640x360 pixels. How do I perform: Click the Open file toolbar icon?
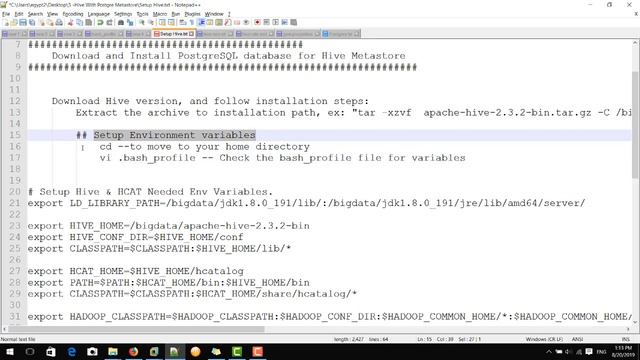pyautogui.click(x=14, y=22)
